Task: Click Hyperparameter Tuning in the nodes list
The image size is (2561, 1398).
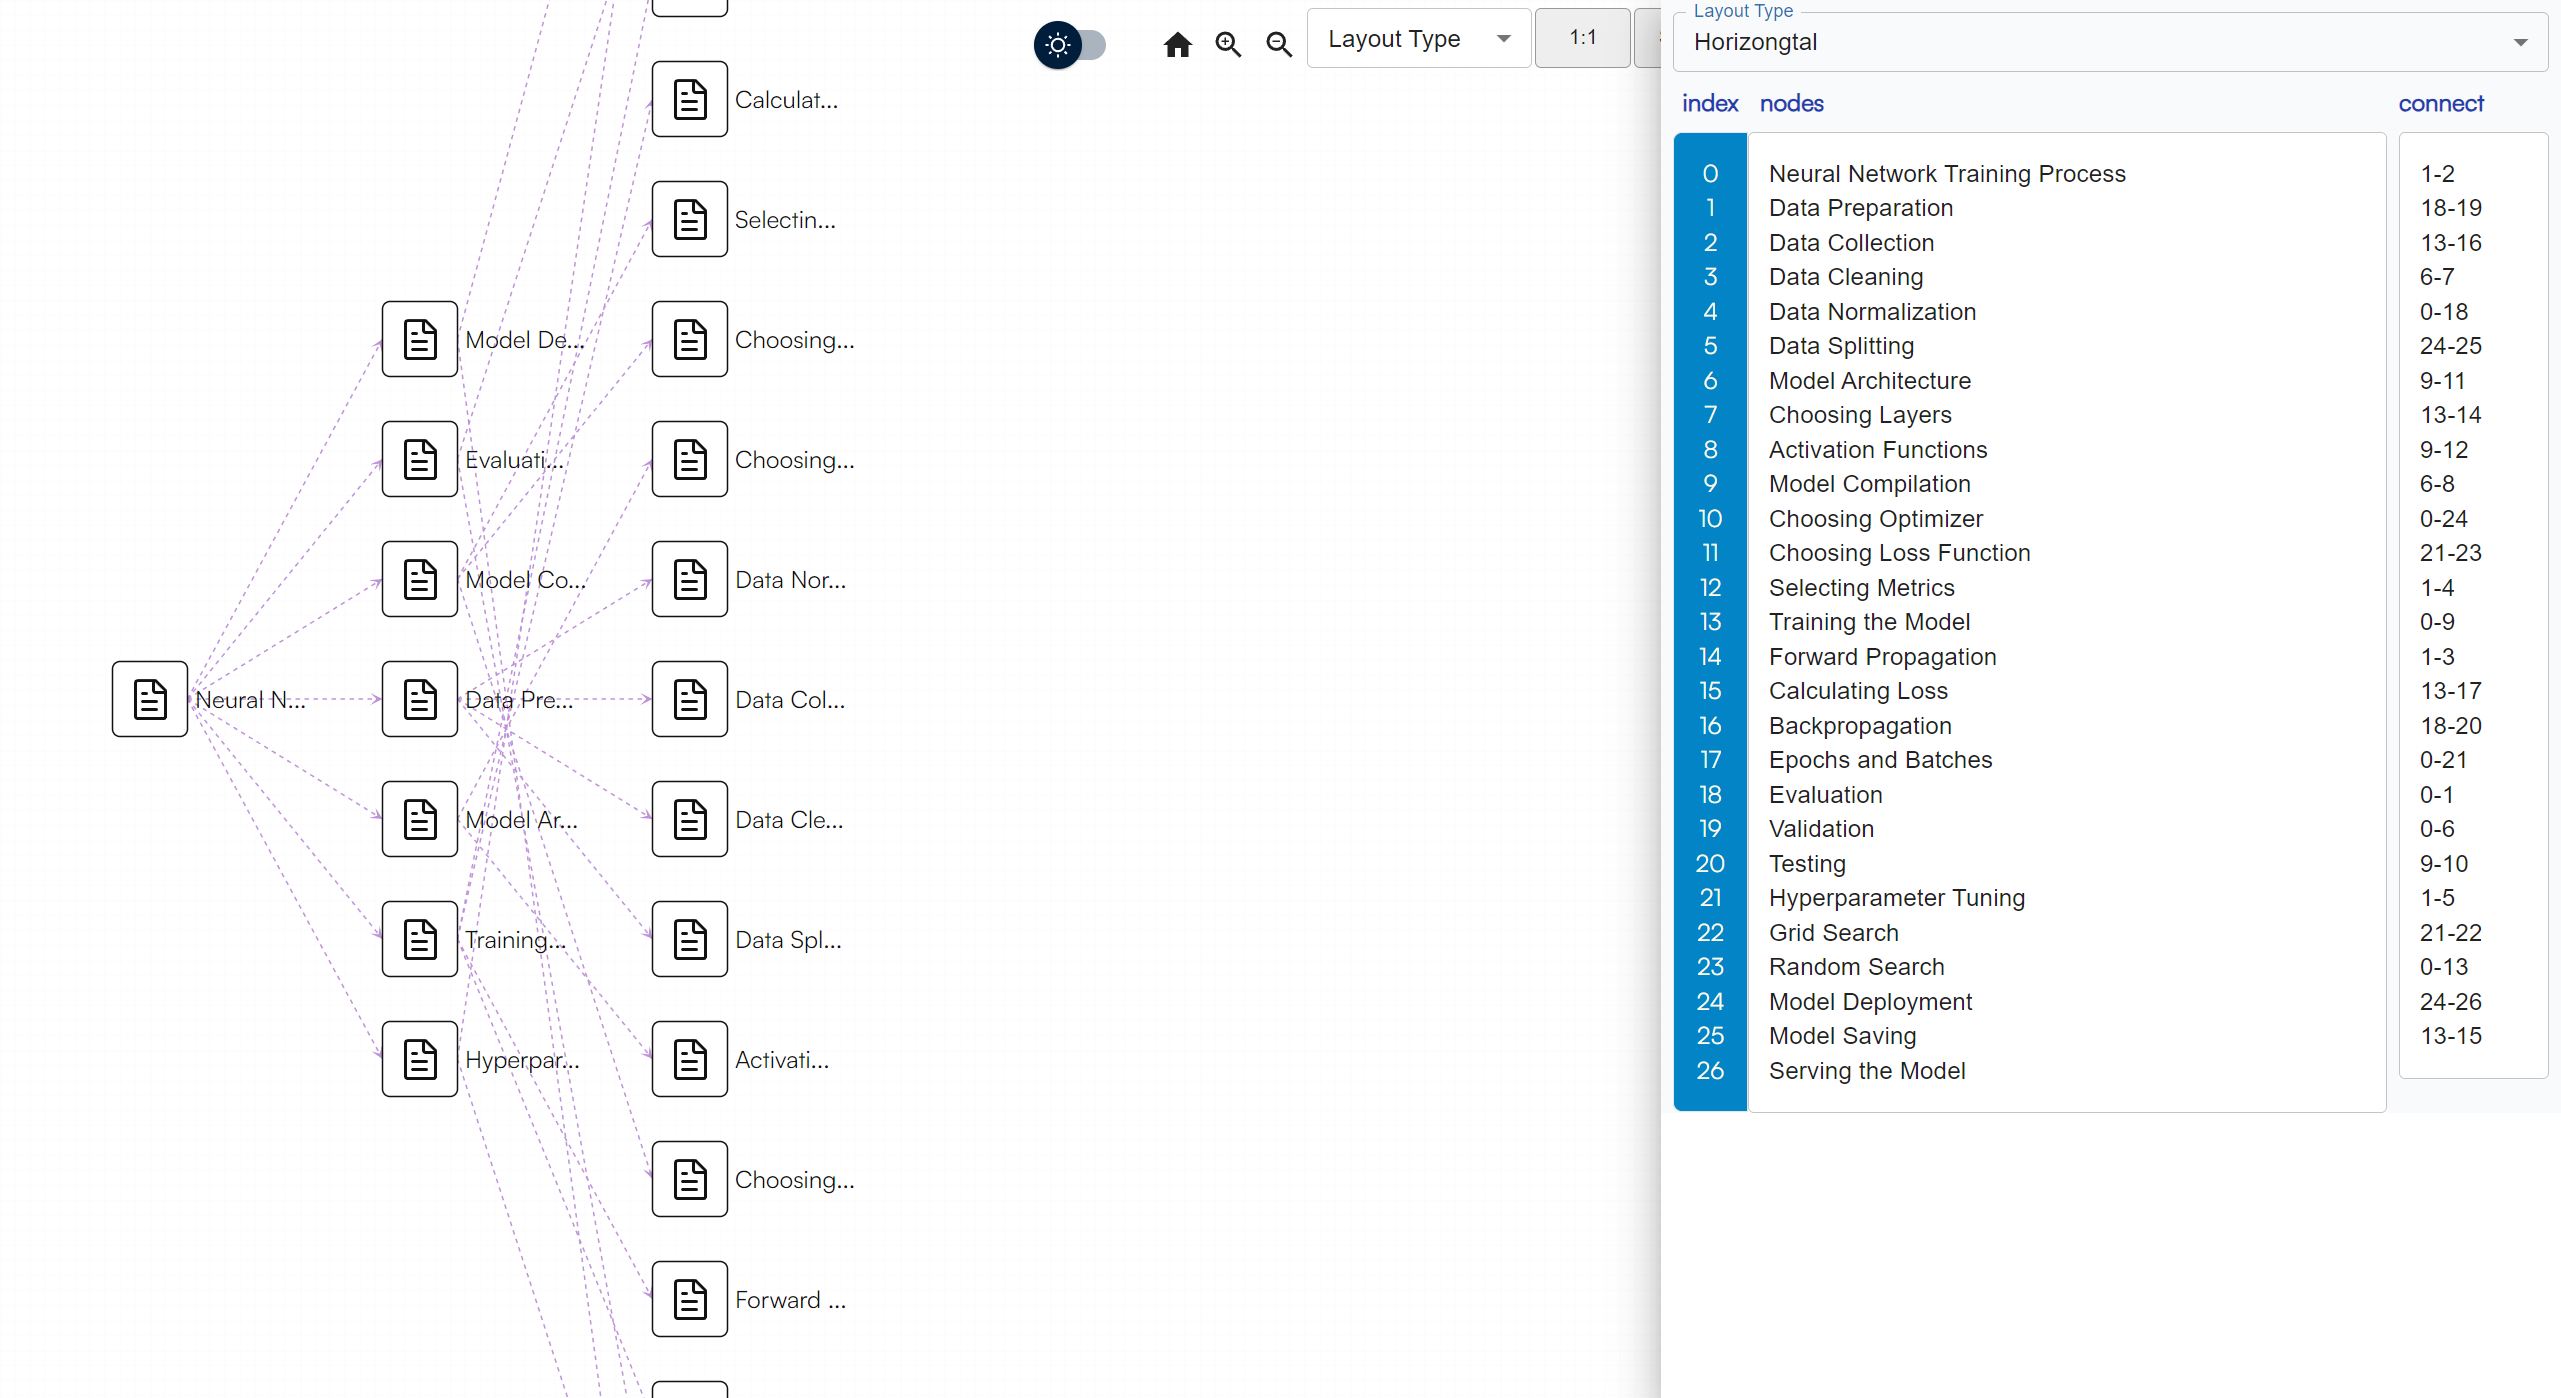Action: 1896,898
